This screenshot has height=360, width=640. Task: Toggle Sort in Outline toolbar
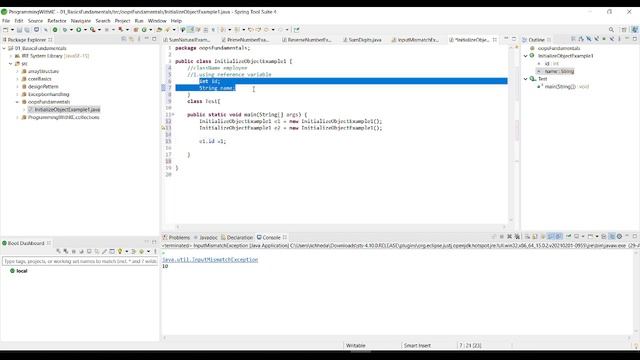tap(581, 39)
